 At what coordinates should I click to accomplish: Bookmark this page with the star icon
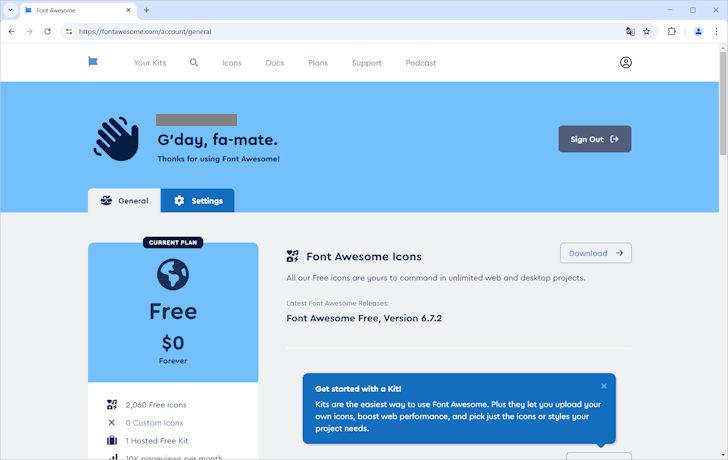647,31
